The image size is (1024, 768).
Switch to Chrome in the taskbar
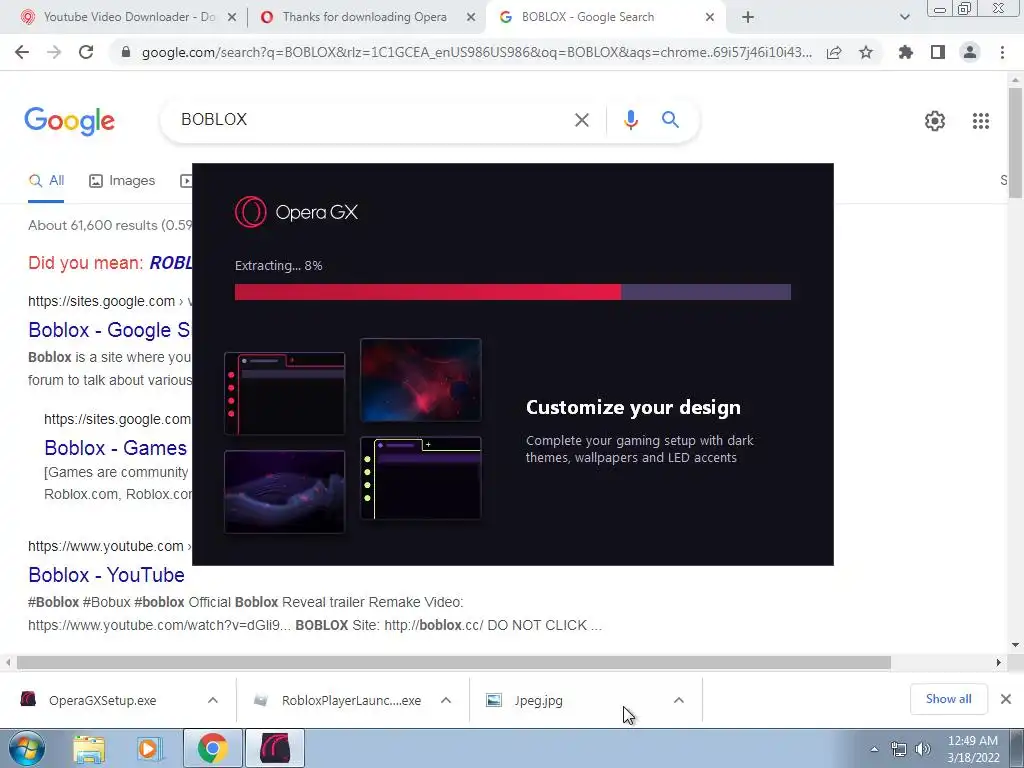212,749
